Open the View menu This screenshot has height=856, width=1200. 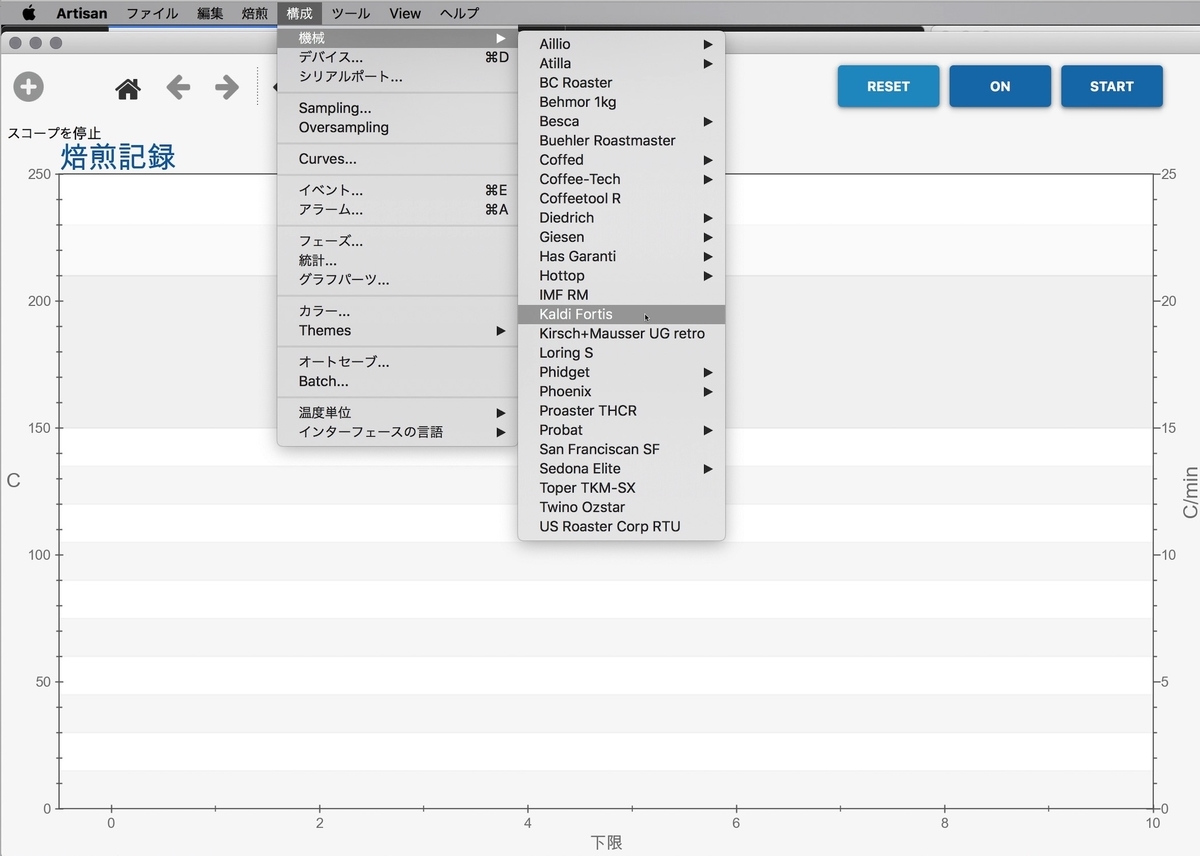(405, 13)
